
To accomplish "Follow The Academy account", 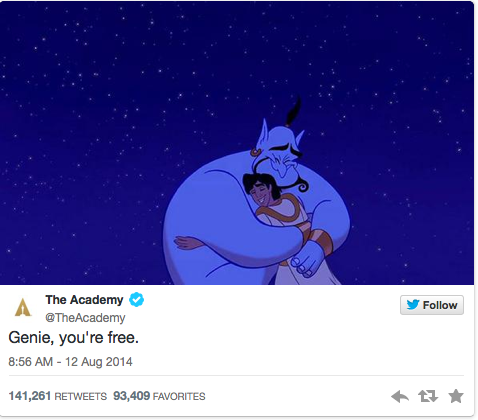I will pos(432,305).
